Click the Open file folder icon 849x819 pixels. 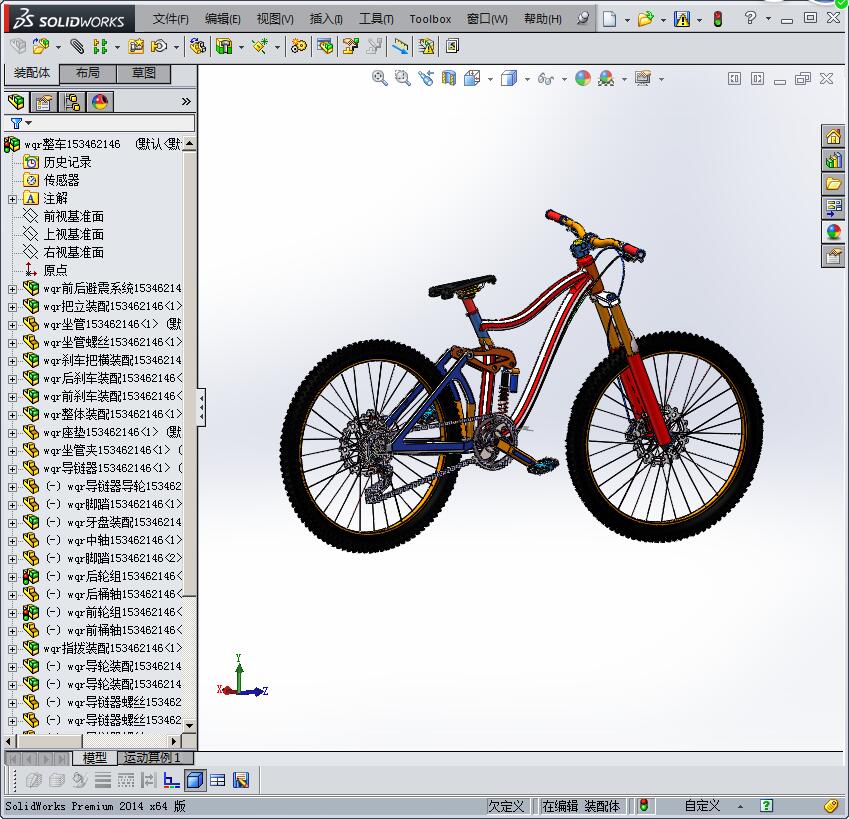[645, 19]
